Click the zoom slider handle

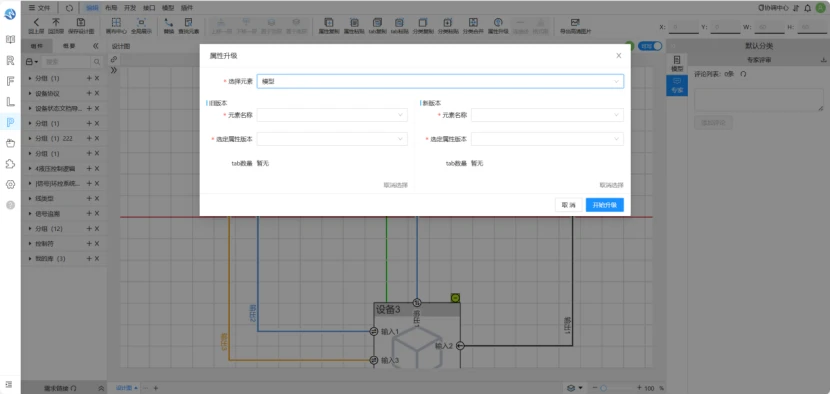tap(603, 388)
